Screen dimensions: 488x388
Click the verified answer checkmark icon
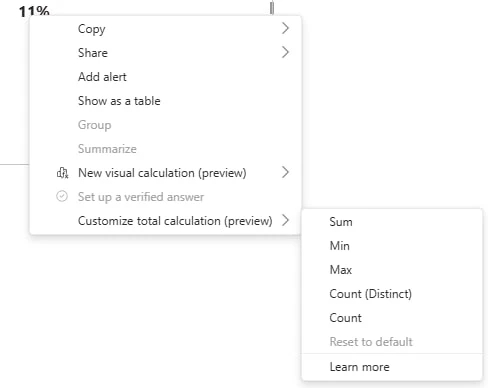tap(62, 197)
